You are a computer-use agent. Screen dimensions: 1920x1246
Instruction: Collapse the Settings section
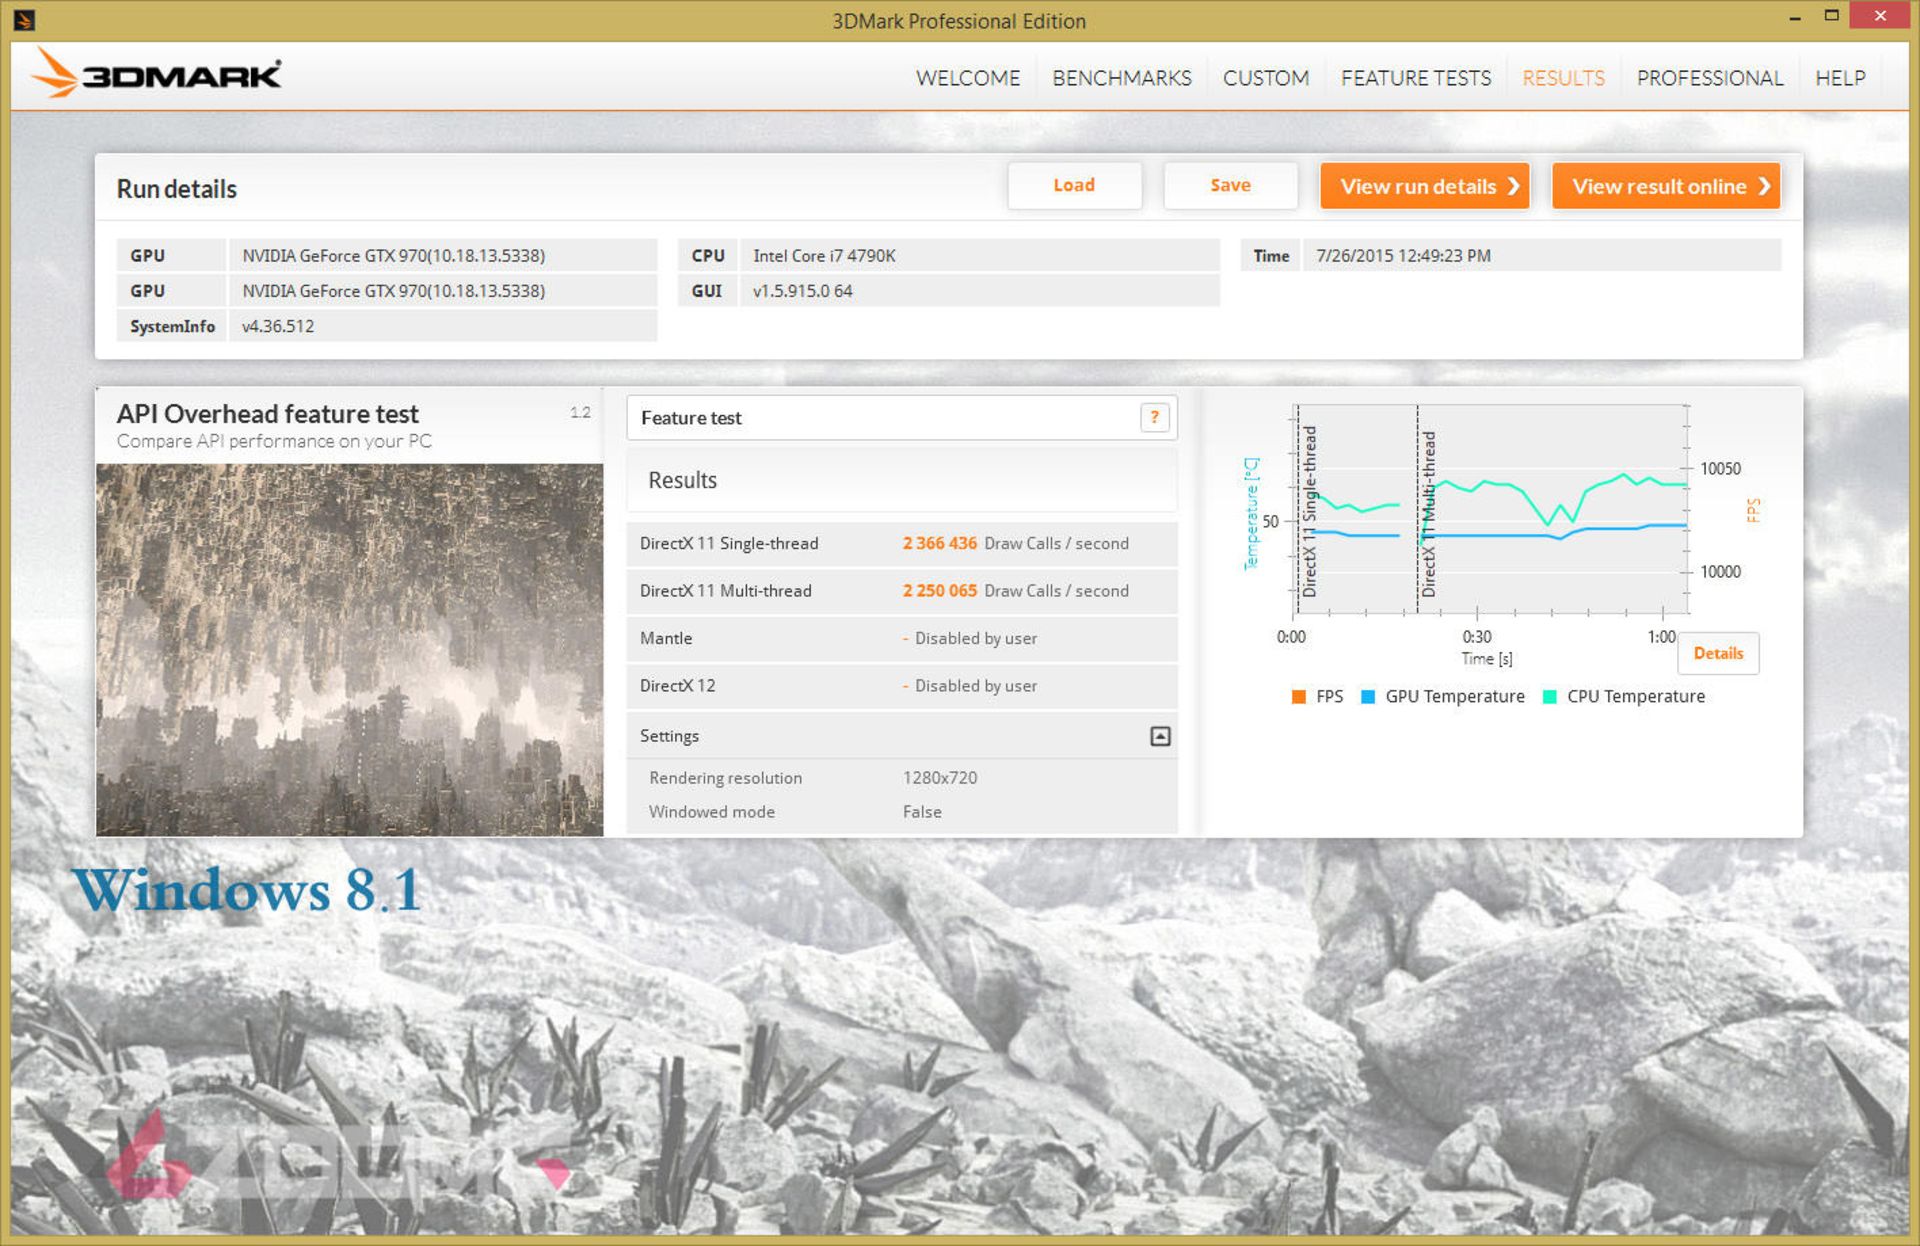1160,736
